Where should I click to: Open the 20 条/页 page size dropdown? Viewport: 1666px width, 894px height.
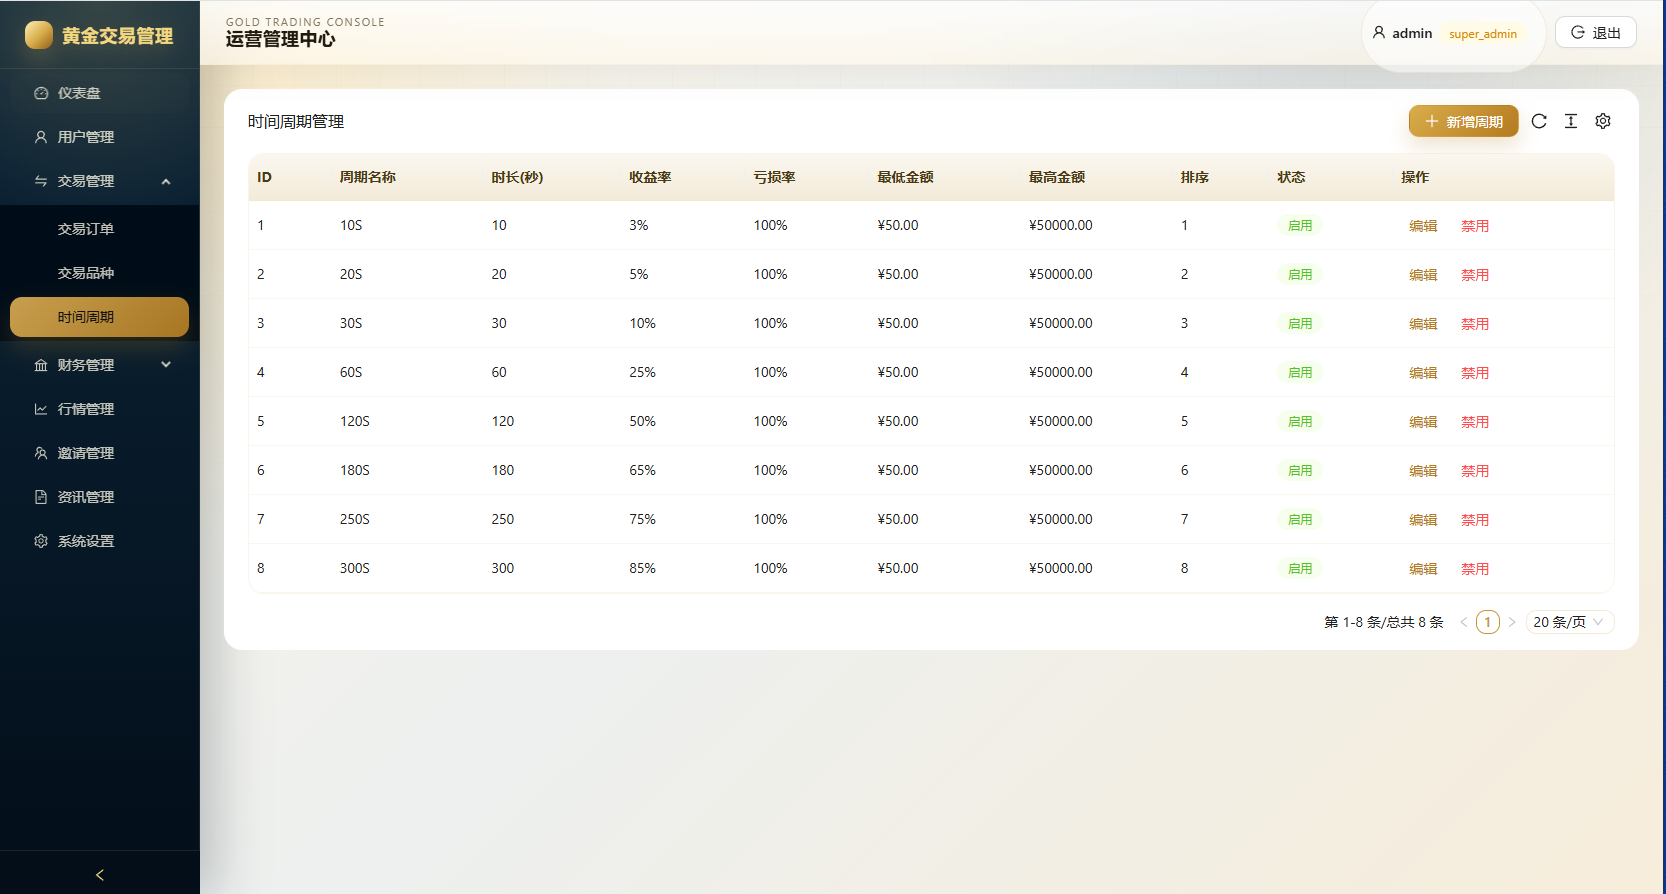(1570, 622)
